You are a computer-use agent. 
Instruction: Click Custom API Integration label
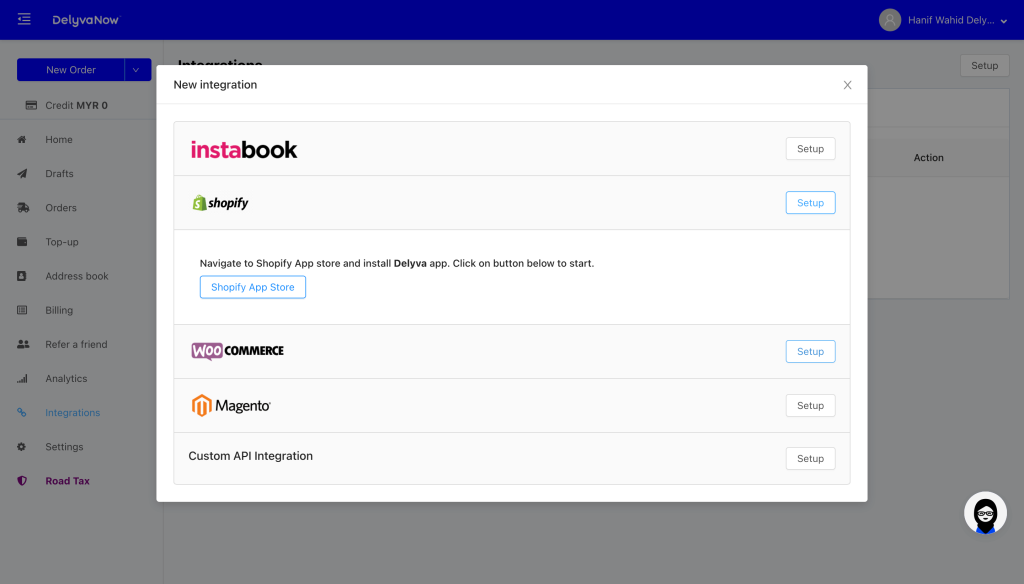tap(251, 456)
